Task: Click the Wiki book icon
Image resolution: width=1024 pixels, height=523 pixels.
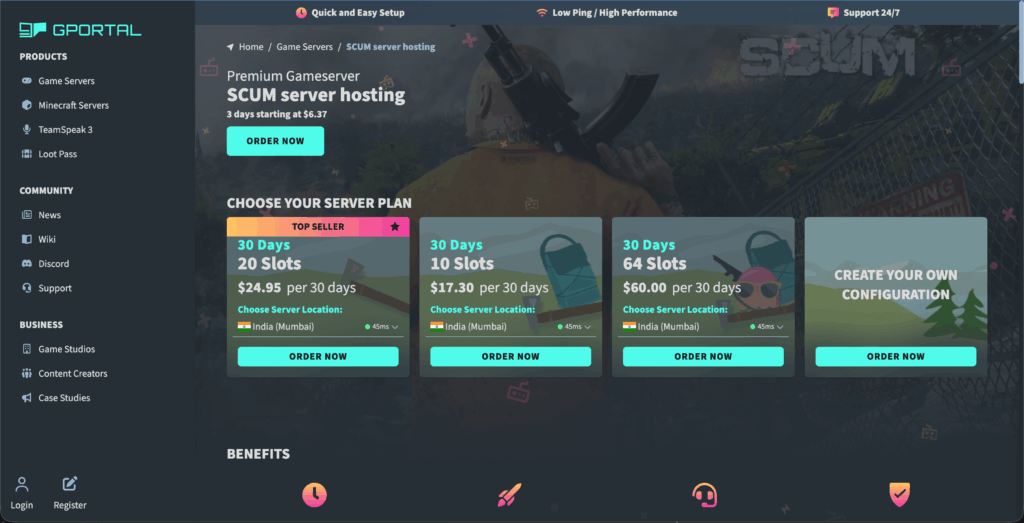Action: point(26,239)
